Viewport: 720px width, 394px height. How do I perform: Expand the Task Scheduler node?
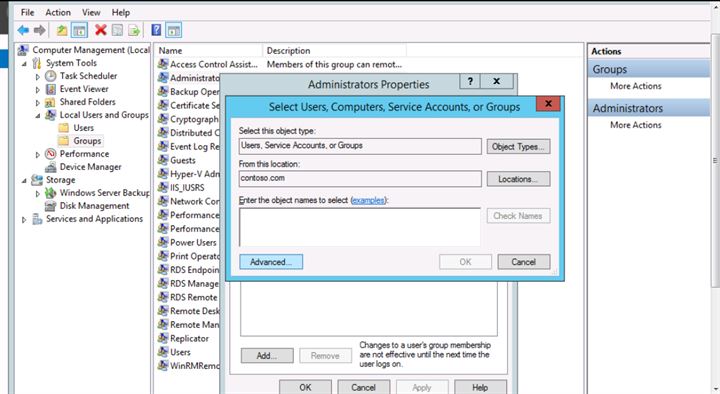tap(38, 77)
